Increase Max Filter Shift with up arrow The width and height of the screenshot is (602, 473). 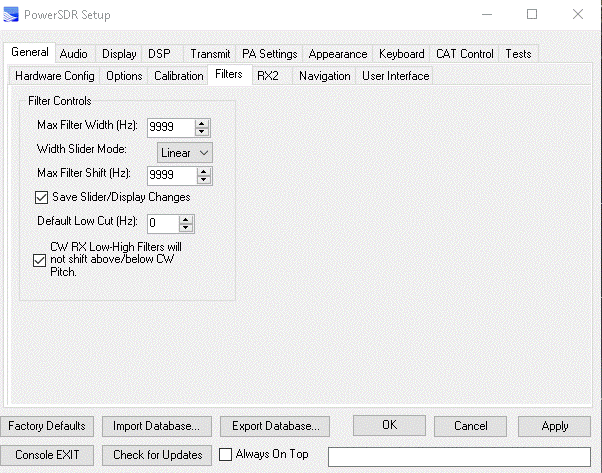coord(204,172)
